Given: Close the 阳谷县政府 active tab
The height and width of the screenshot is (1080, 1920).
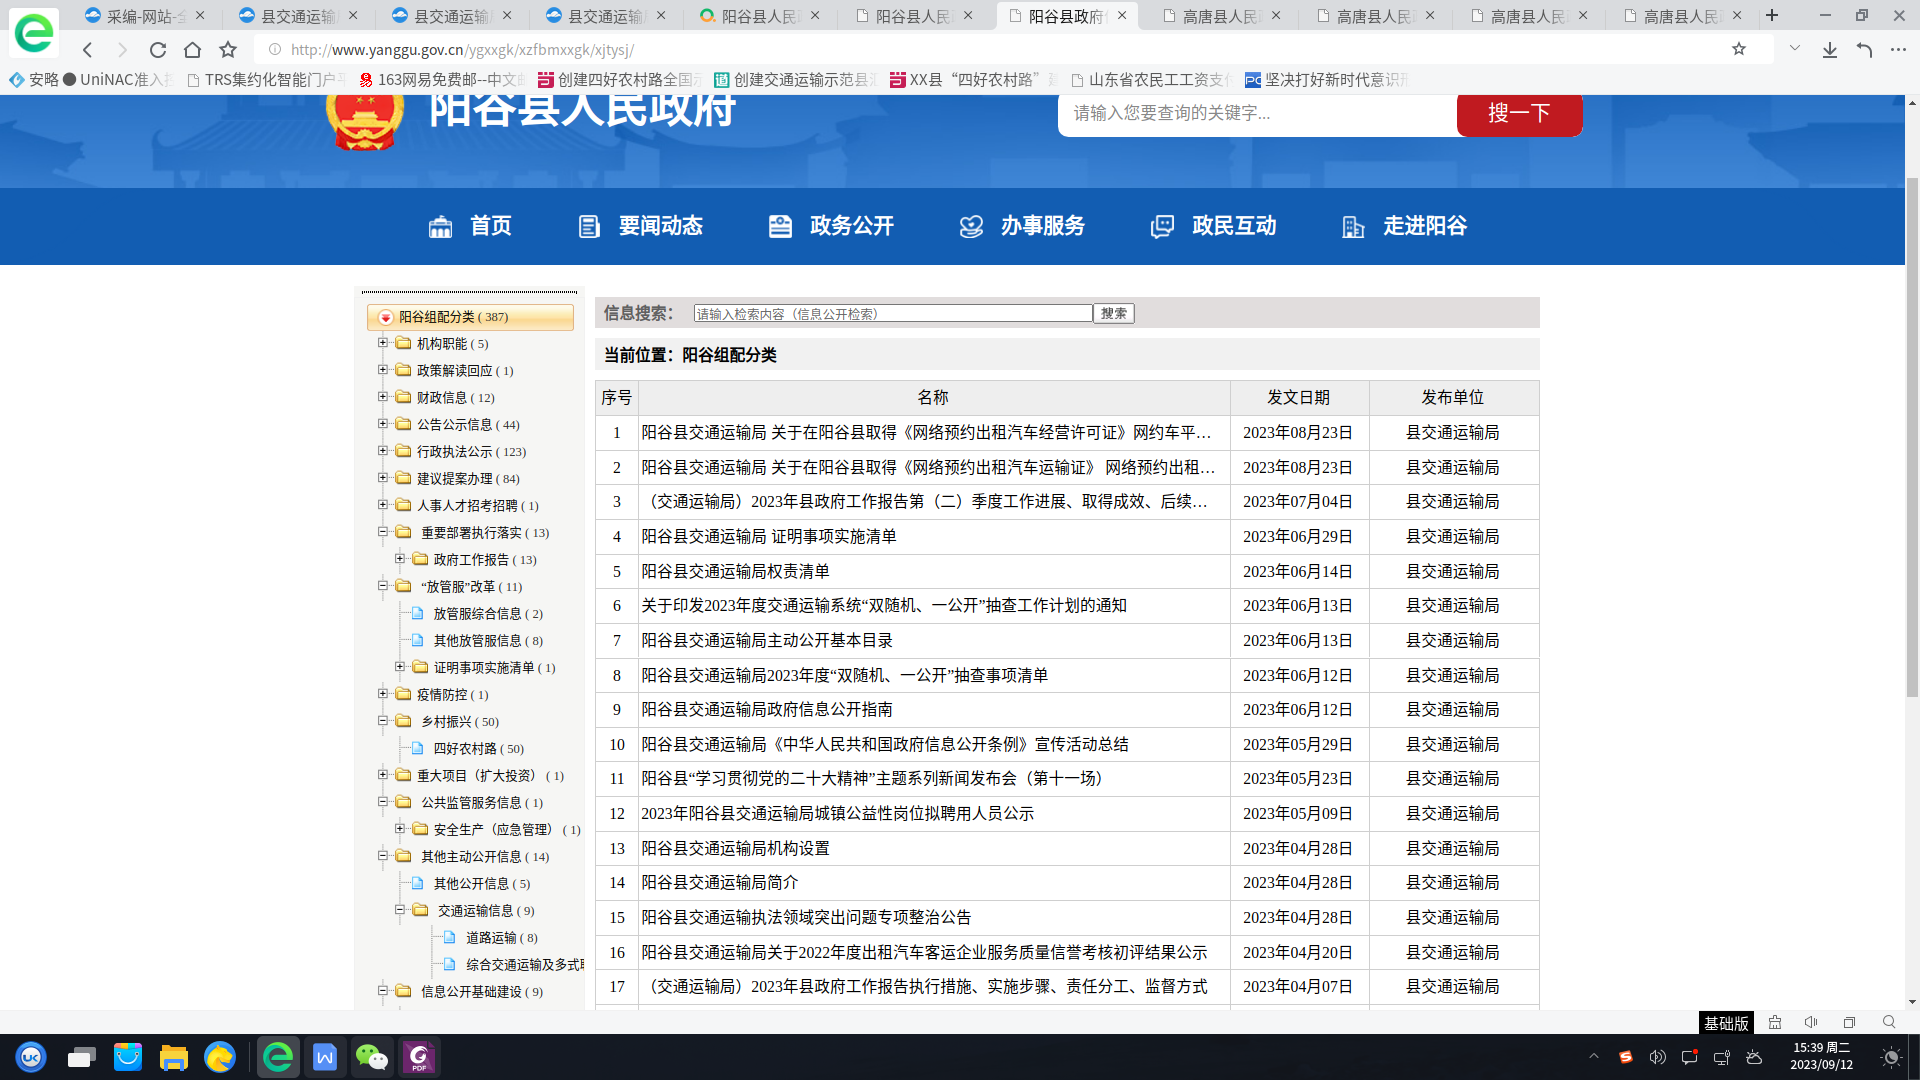Looking at the screenshot, I should click(x=1122, y=16).
